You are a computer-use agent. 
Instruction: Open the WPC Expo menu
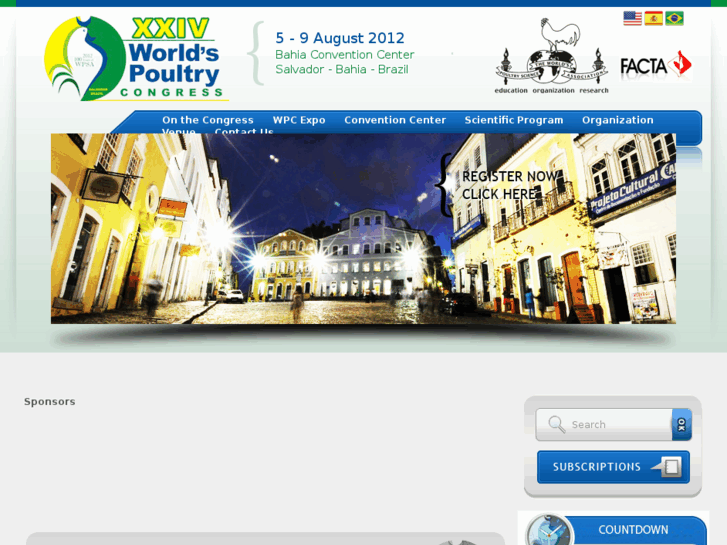tap(299, 120)
